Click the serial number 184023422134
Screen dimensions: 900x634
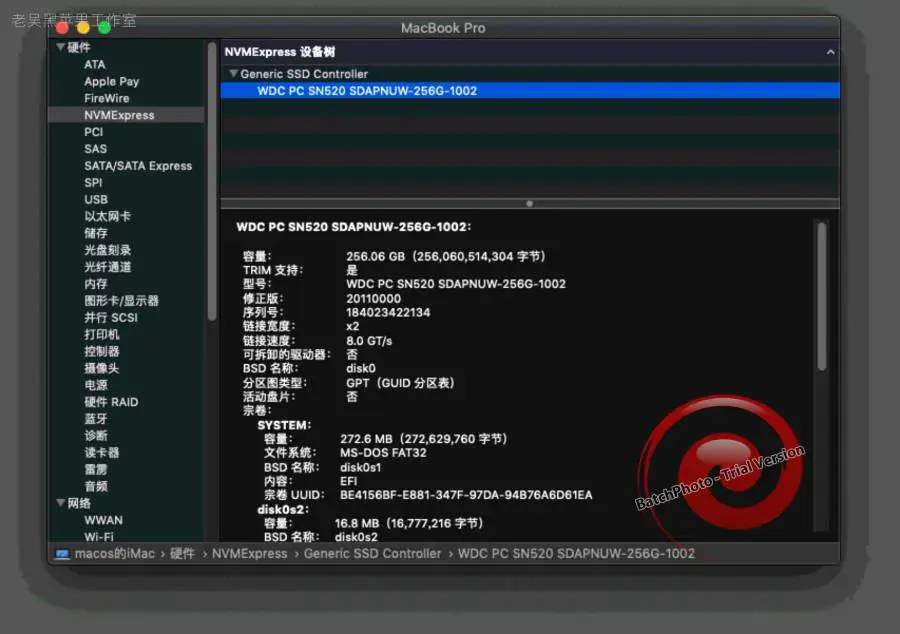coord(388,313)
